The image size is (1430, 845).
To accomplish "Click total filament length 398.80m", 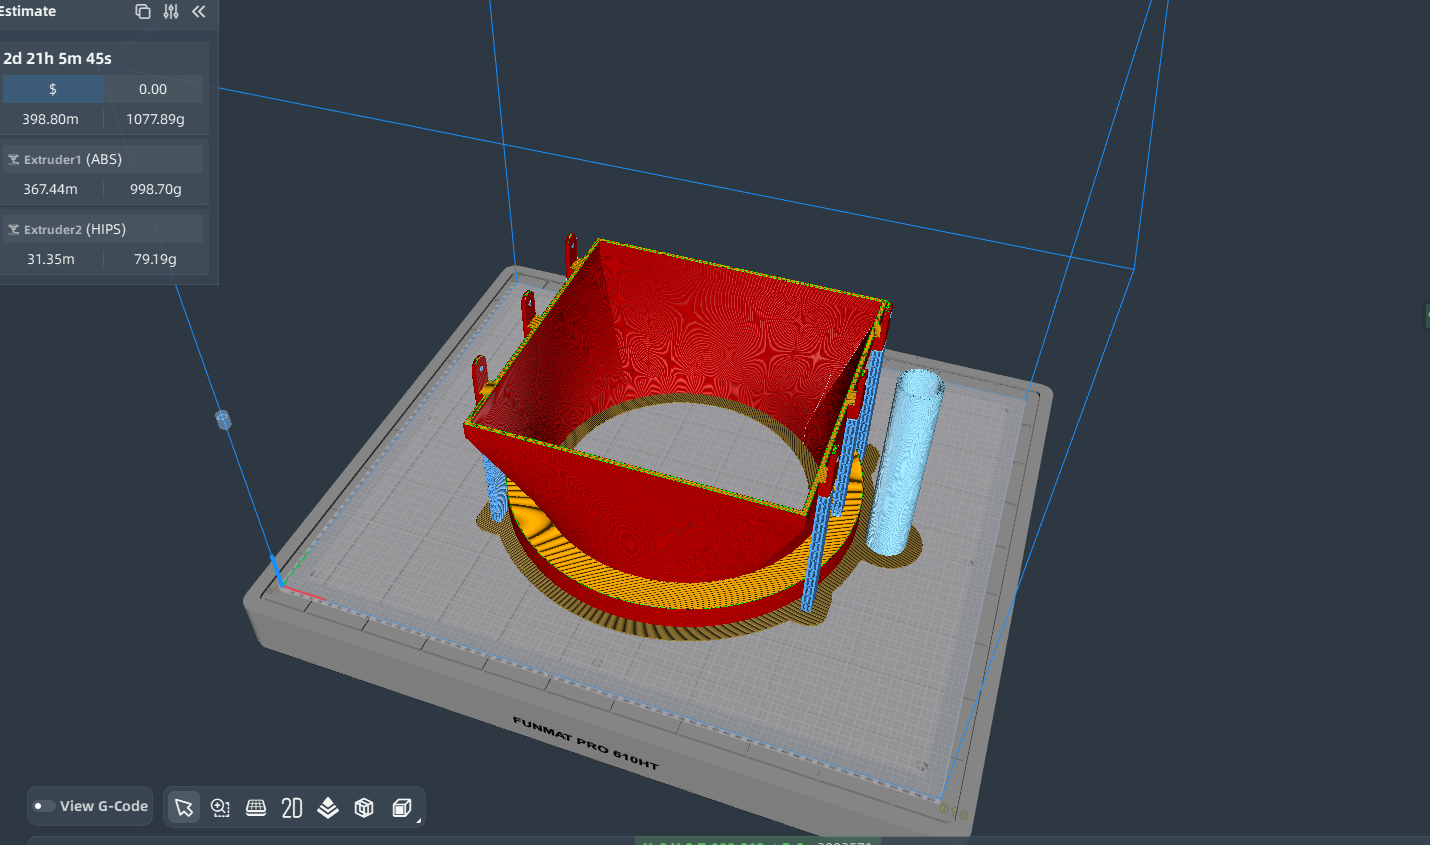I will pos(51,119).
